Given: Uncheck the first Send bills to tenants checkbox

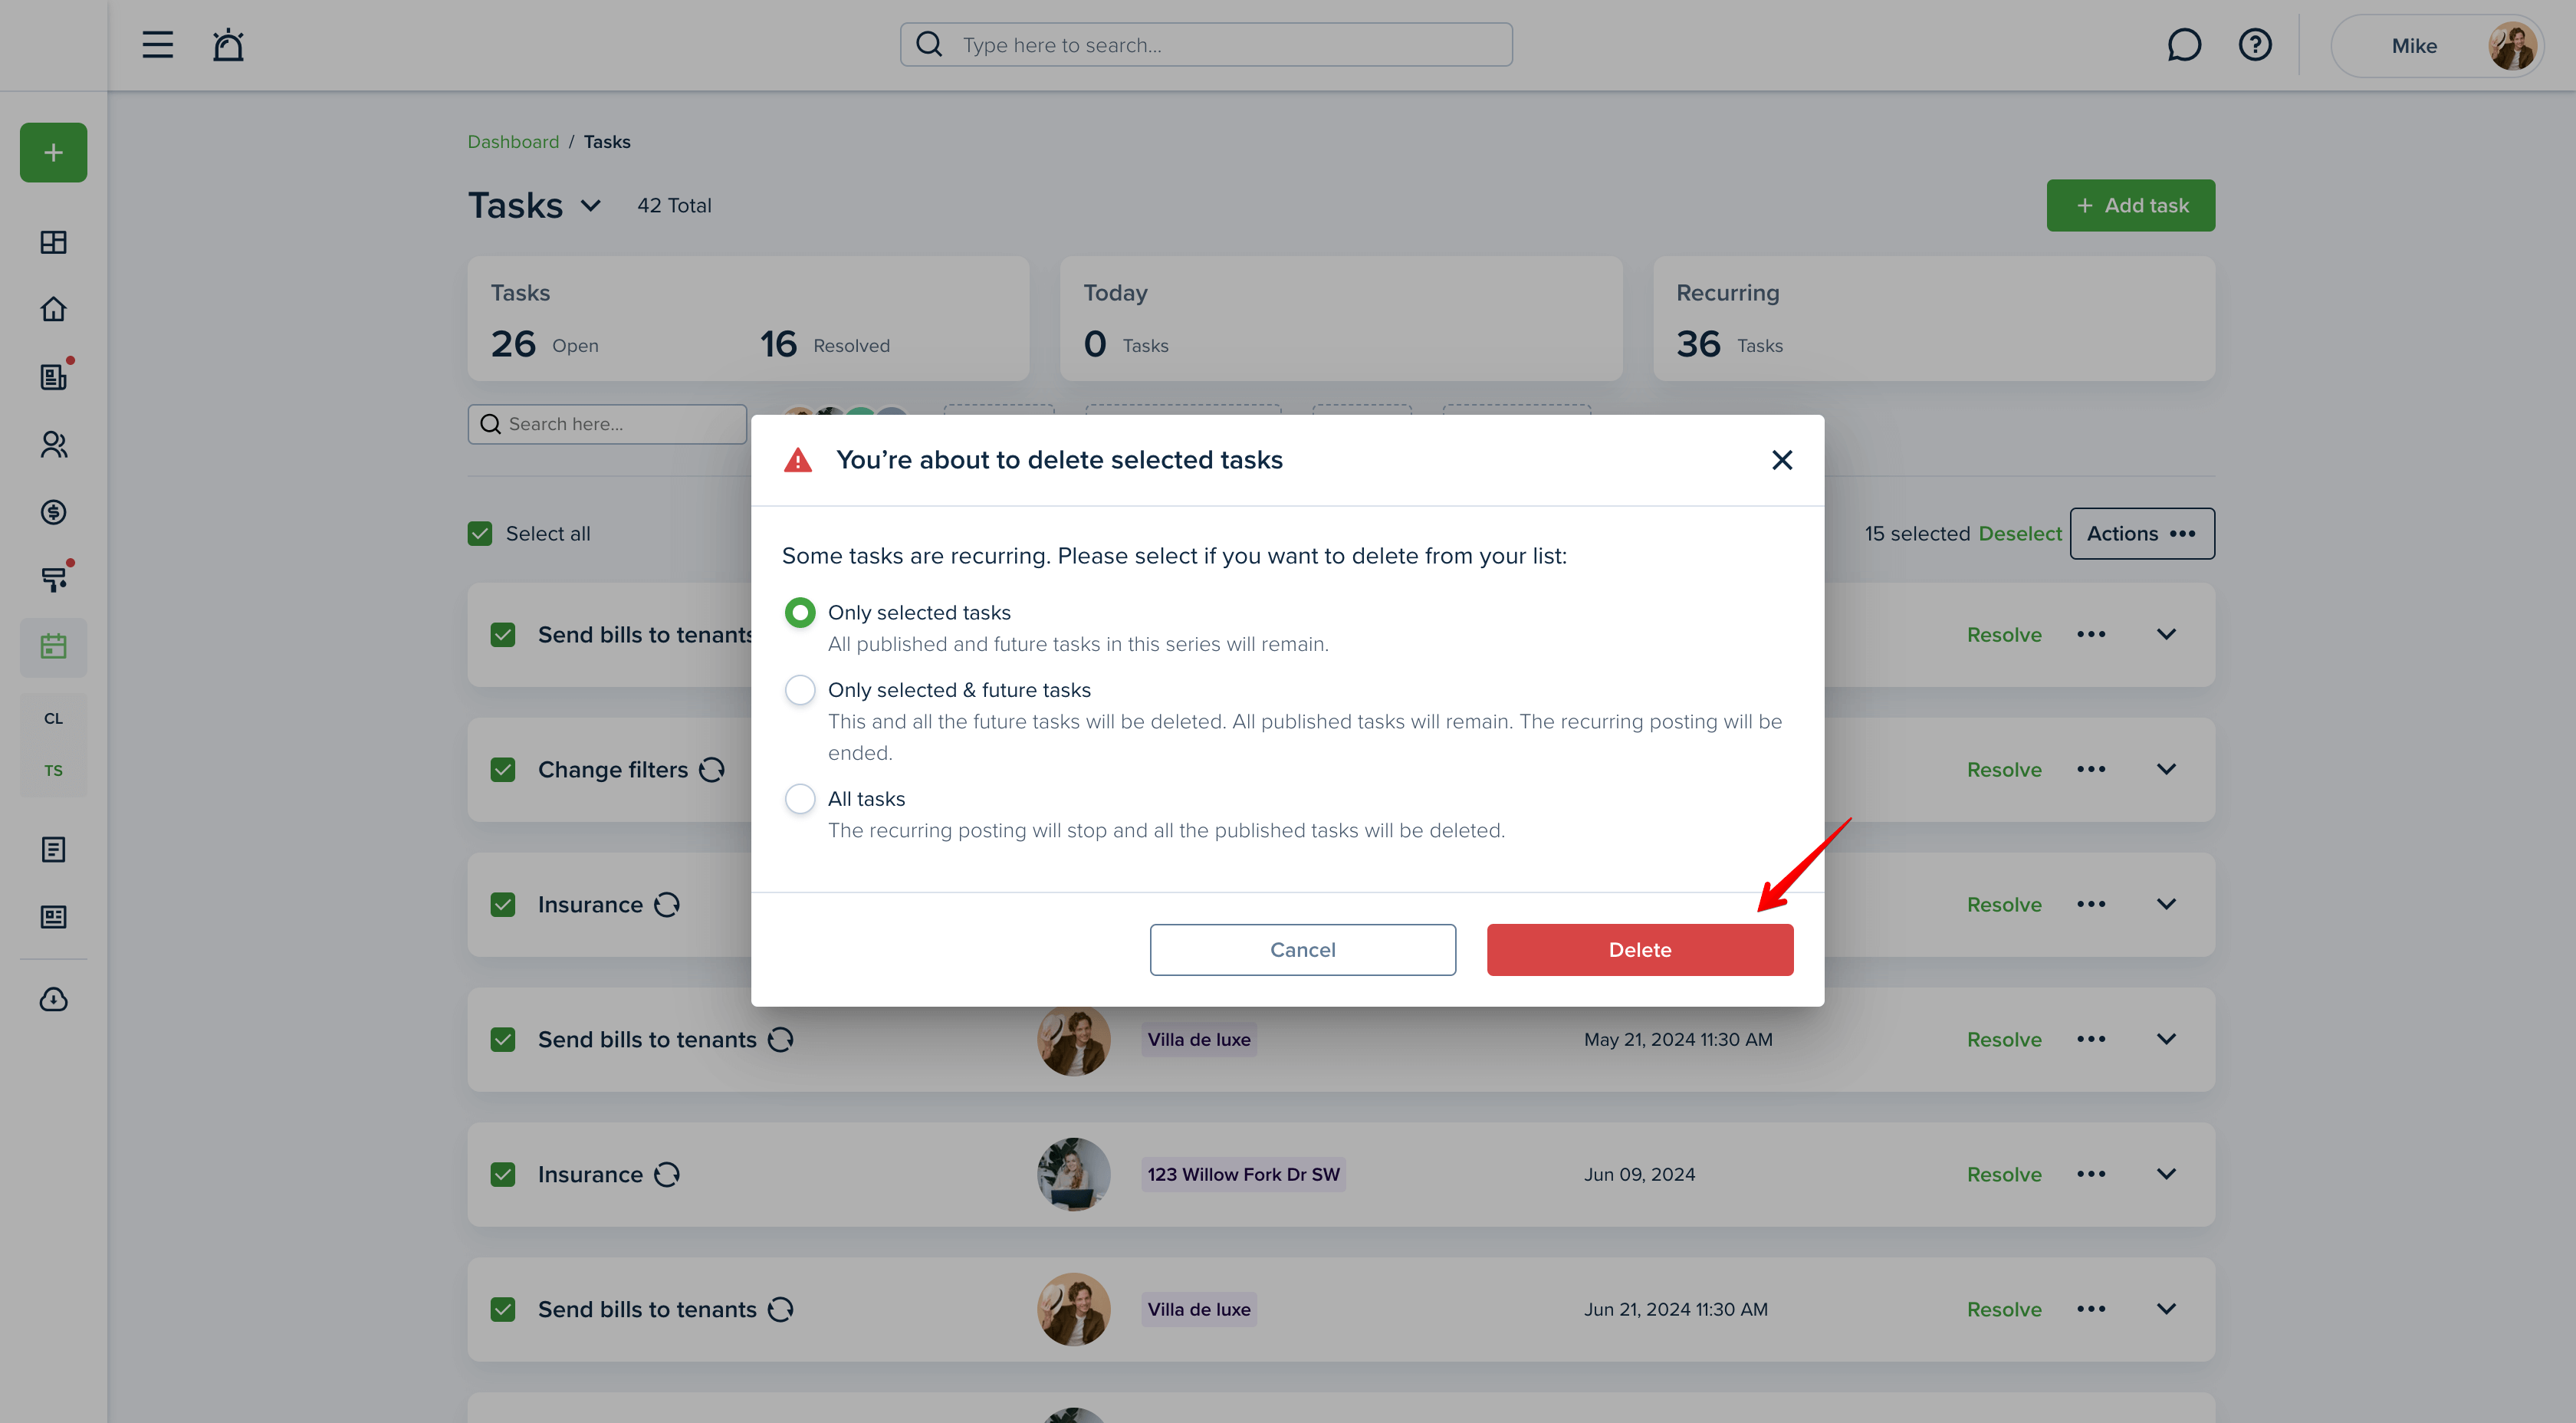Looking at the screenshot, I should (x=503, y=635).
